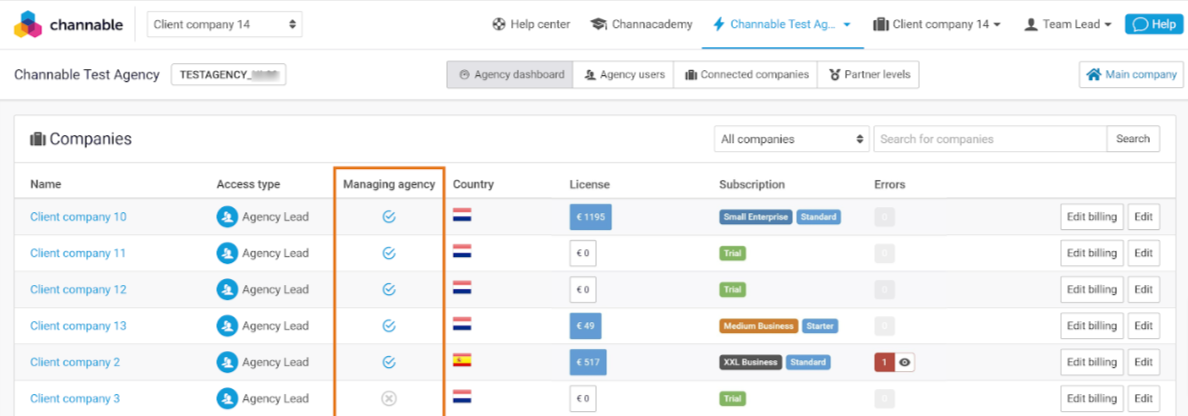Open the Partner levels tab
Viewport: 1188px width, 416px height.
click(869, 75)
